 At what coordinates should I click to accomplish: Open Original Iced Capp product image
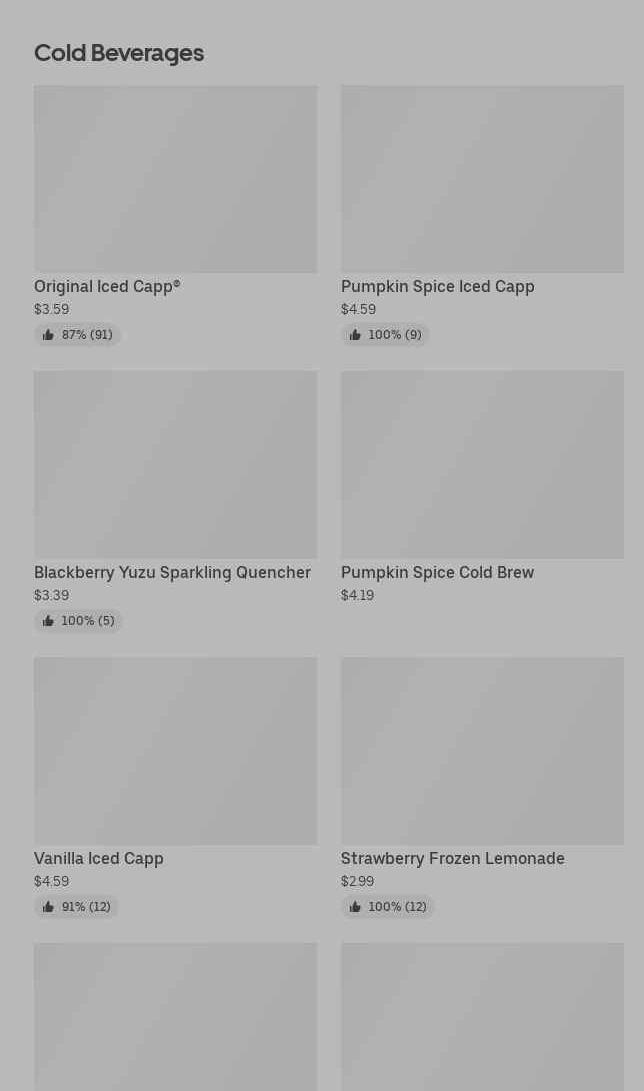pyautogui.click(x=175, y=179)
